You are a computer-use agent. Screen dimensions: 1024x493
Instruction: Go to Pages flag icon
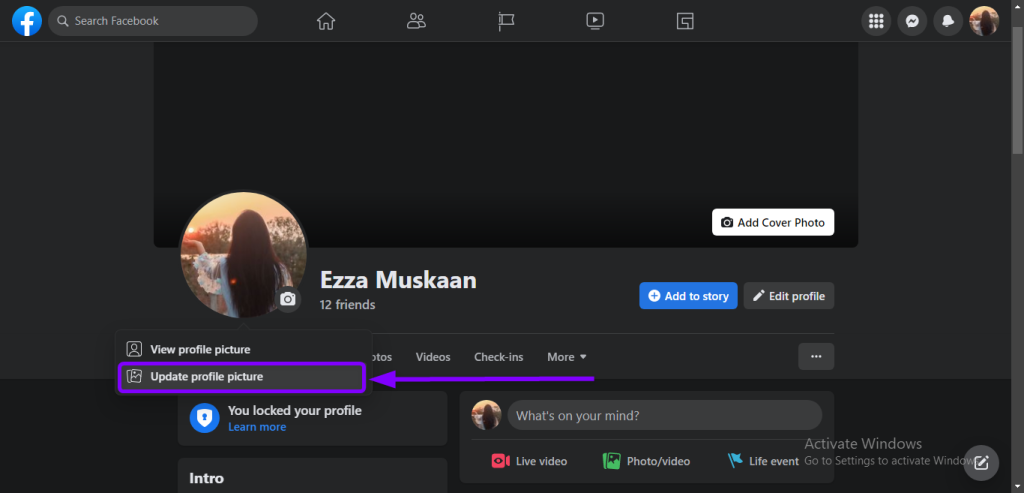(x=506, y=21)
